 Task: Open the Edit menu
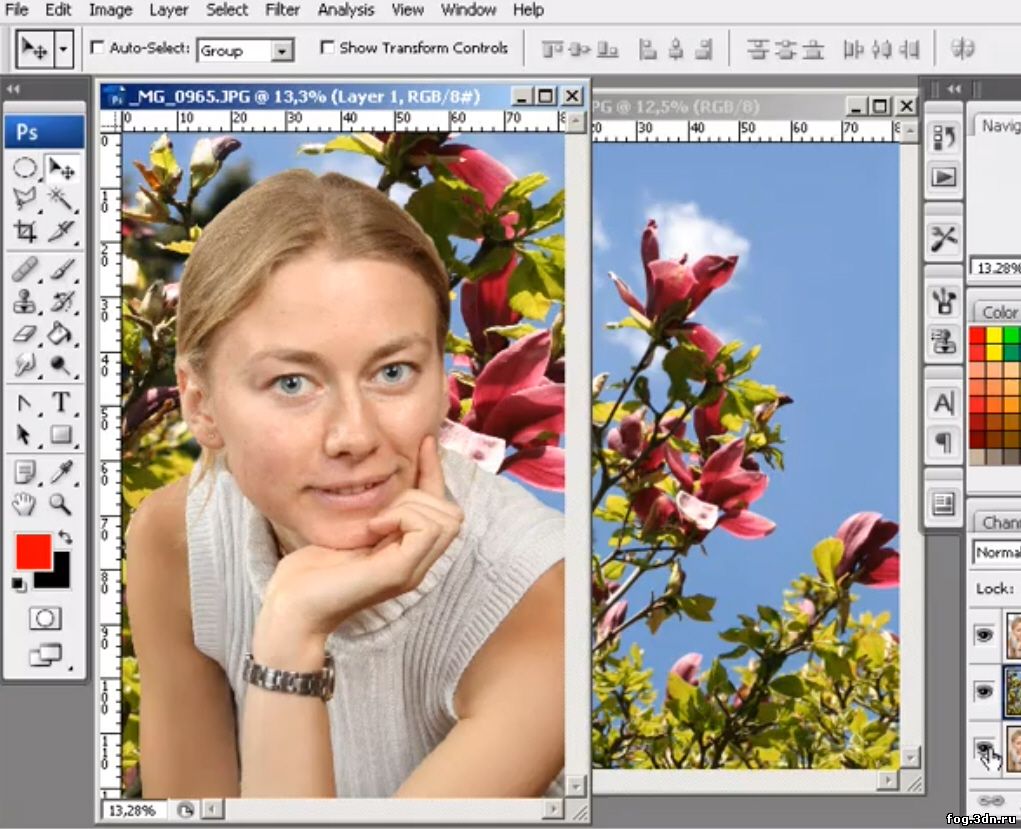[58, 10]
